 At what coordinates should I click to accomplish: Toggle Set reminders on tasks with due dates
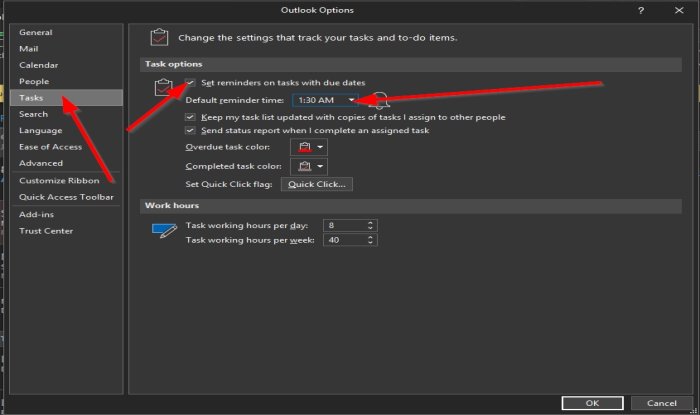tap(190, 83)
